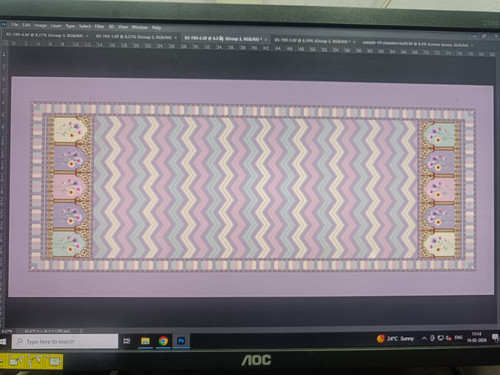Close the sample-19-chanderi butti.tif tab
500x375 pixels.
coord(472,45)
